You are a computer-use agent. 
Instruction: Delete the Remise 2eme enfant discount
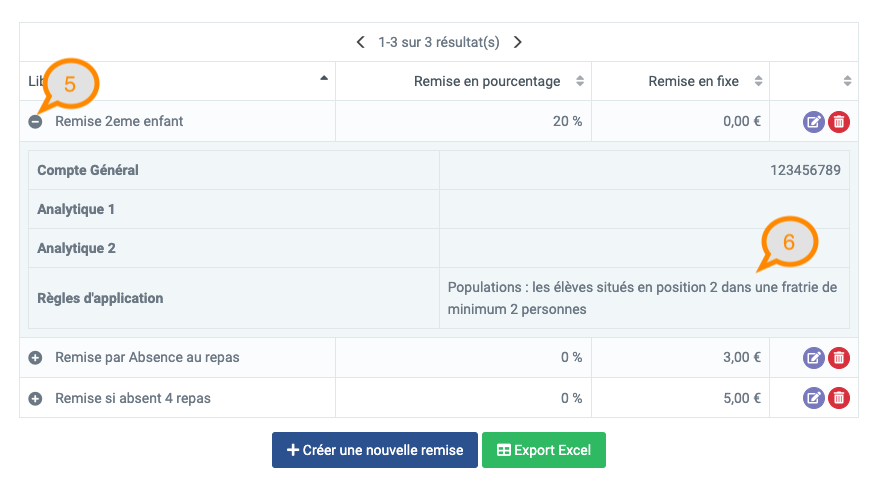[839, 122]
